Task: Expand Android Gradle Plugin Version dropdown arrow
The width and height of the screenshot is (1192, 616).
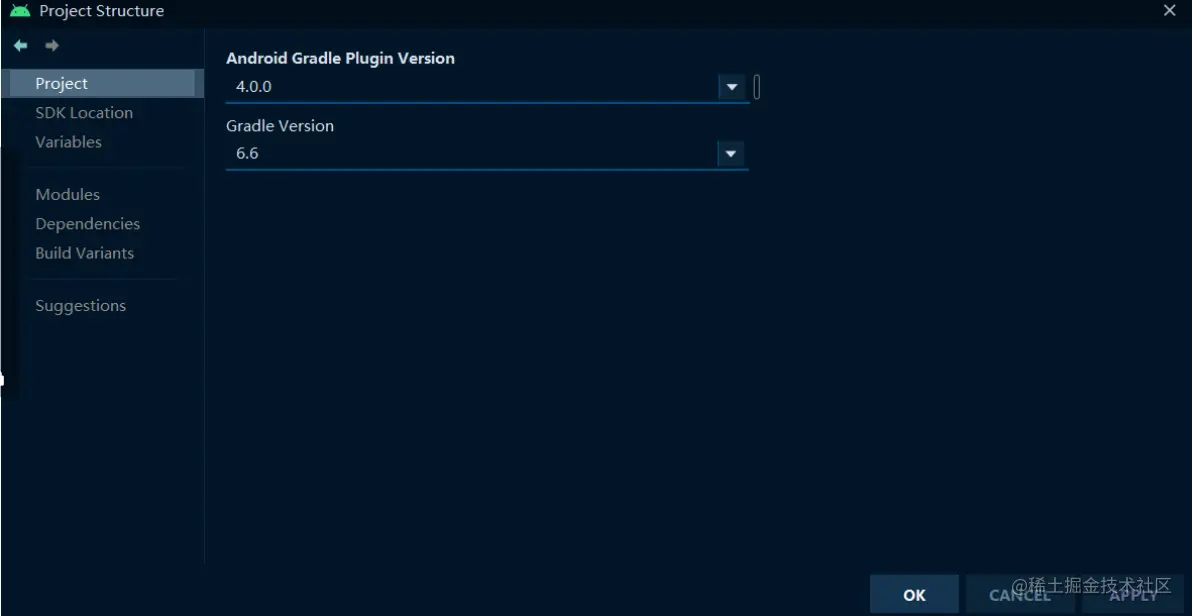Action: tap(731, 87)
